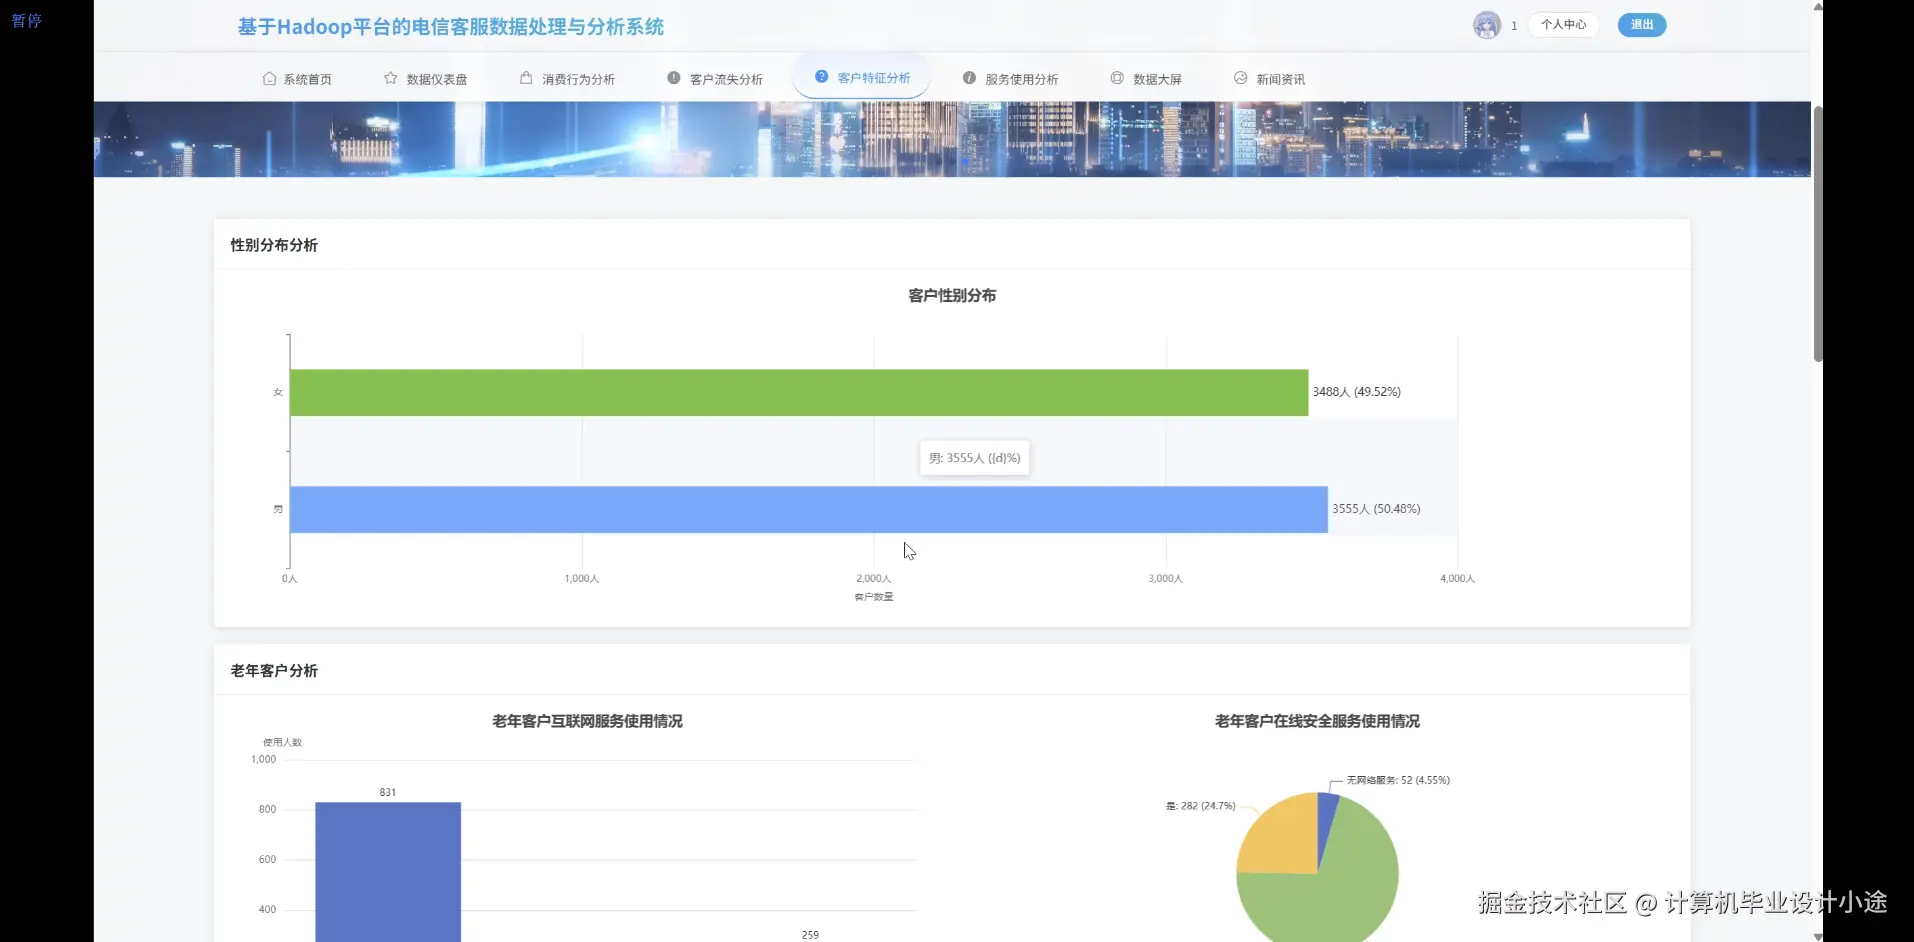Switch to 客户流失分析 tab
The width and height of the screenshot is (1914, 942).
pos(715,79)
